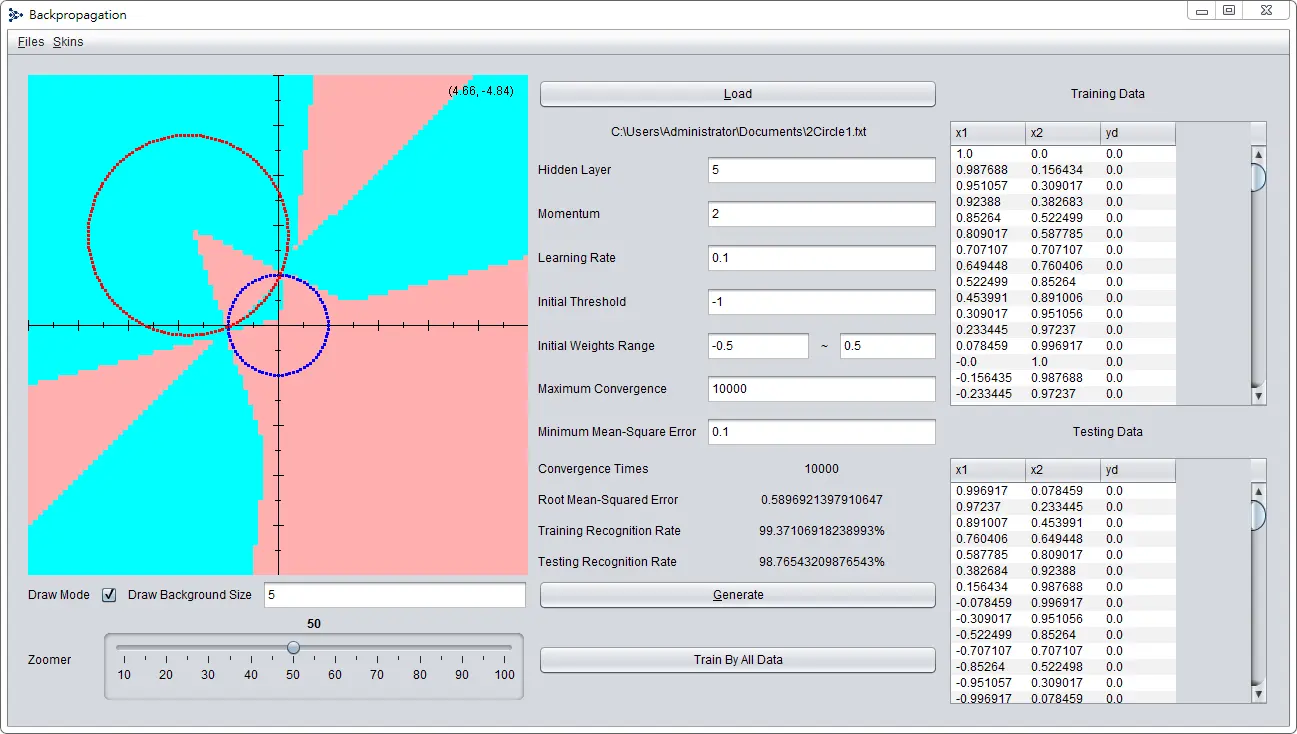
Task: Click the Training Recognition Rate value 99.37106918238993%
Action: (822, 531)
